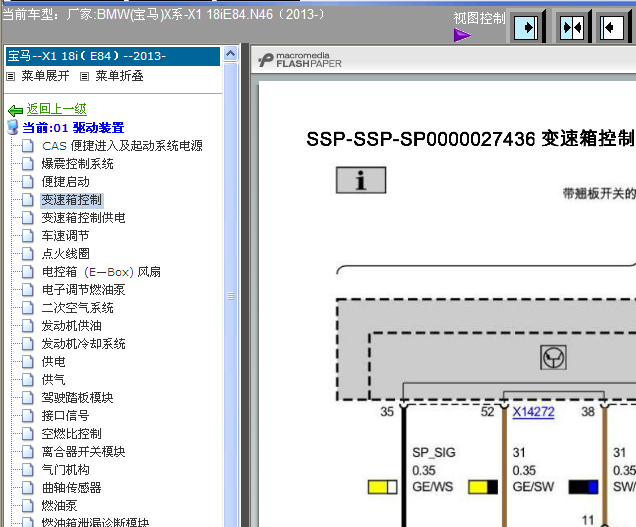
Task: Click the black/blue SW wire swatch
Action: (584, 487)
